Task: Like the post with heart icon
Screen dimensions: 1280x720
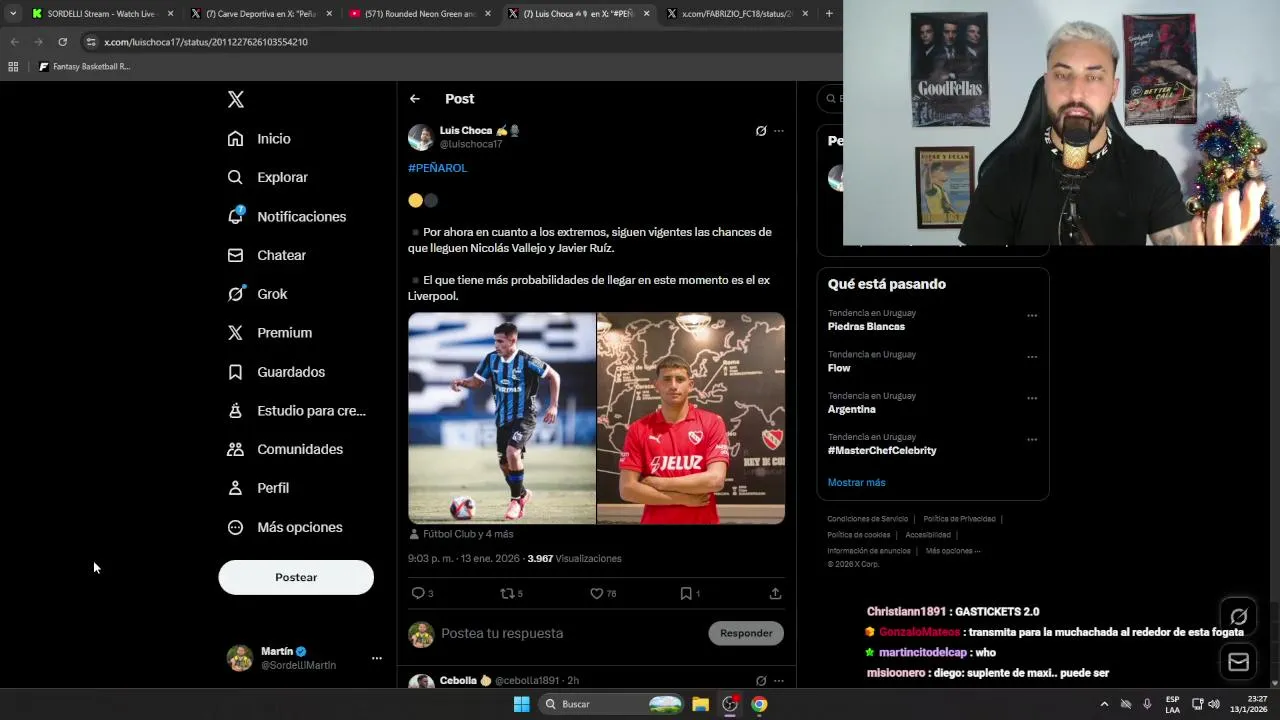Action: 597,593
